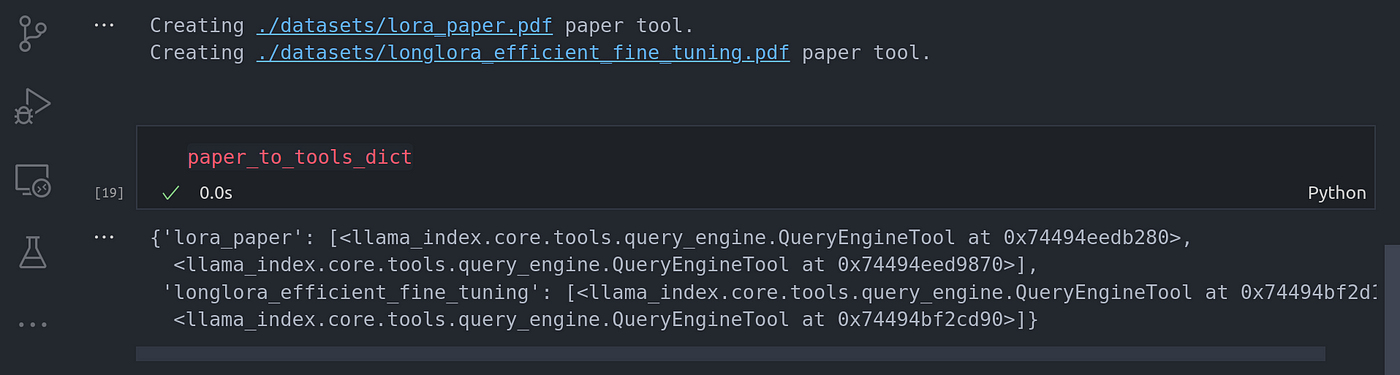
Task: Open output actions menu beside the dict result
Action: (103, 238)
